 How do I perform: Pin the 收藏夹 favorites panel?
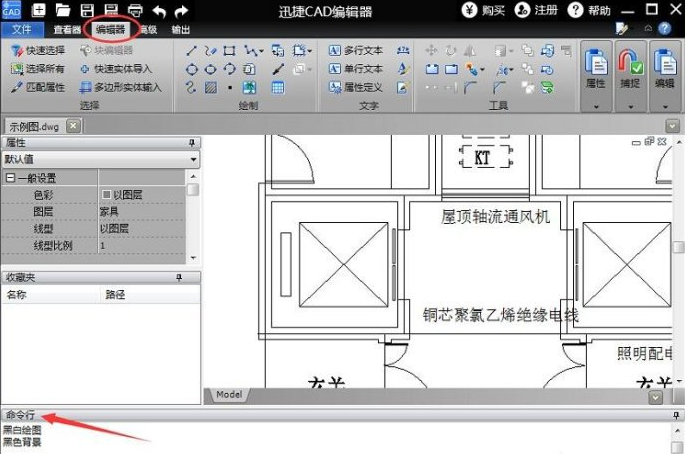pyautogui.click(x=180, y=277)
